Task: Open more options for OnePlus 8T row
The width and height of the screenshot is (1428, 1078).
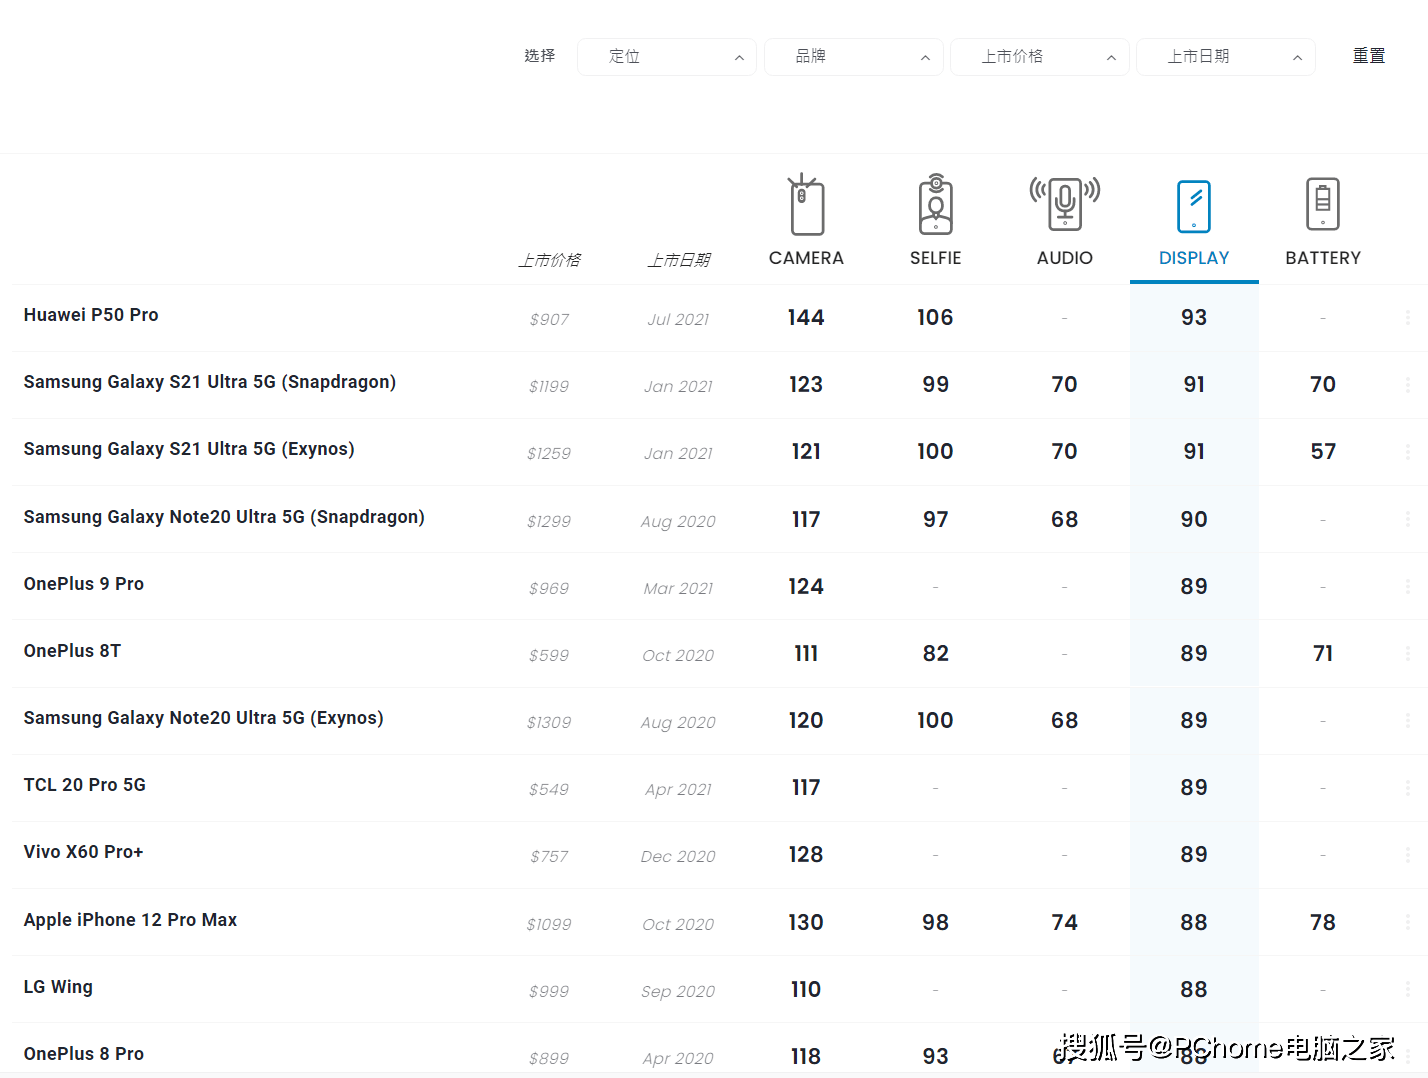Action: click(x=1407, y=653)
